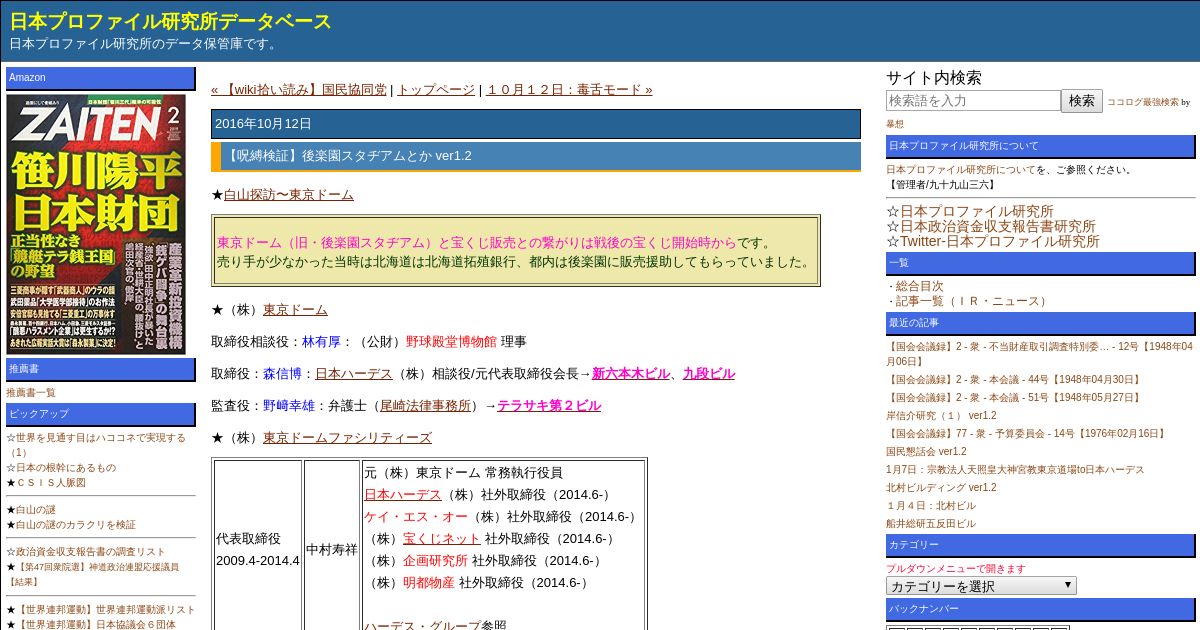Open ☆日本政治資金収支報告書研究所 link
The height and width of the screenshot is (630, 1200).
pyautogui.click(x=997, y=226)
